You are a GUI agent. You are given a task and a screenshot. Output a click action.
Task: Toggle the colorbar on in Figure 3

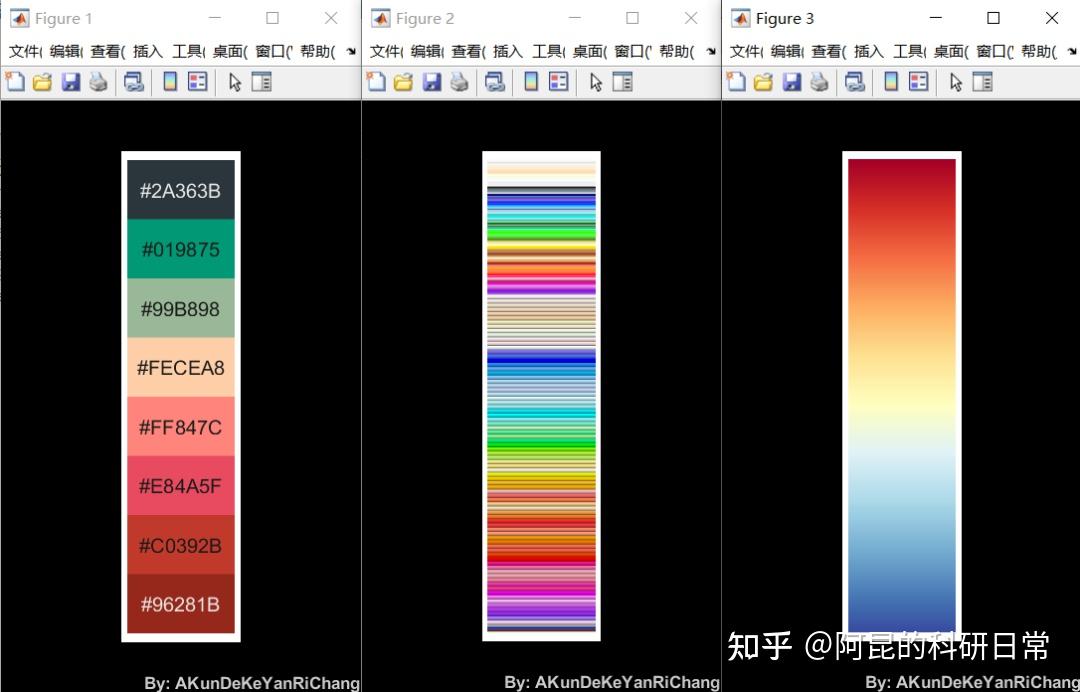[x=892, y=82]
